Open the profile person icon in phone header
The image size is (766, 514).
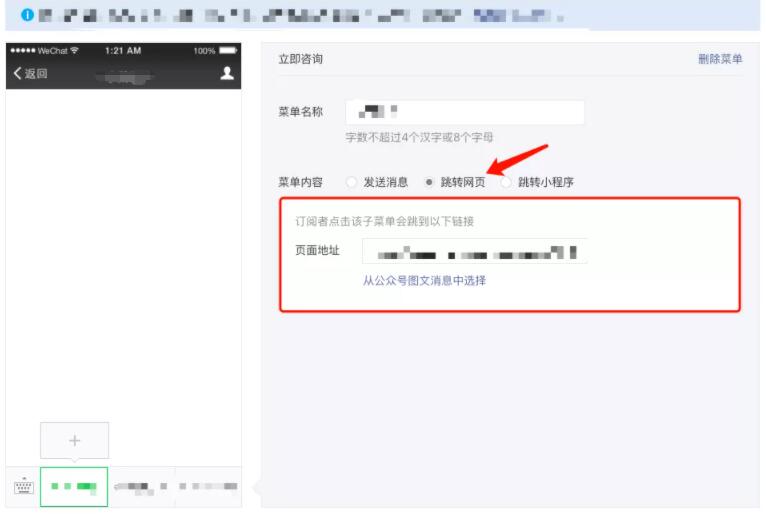pos(227,73)
